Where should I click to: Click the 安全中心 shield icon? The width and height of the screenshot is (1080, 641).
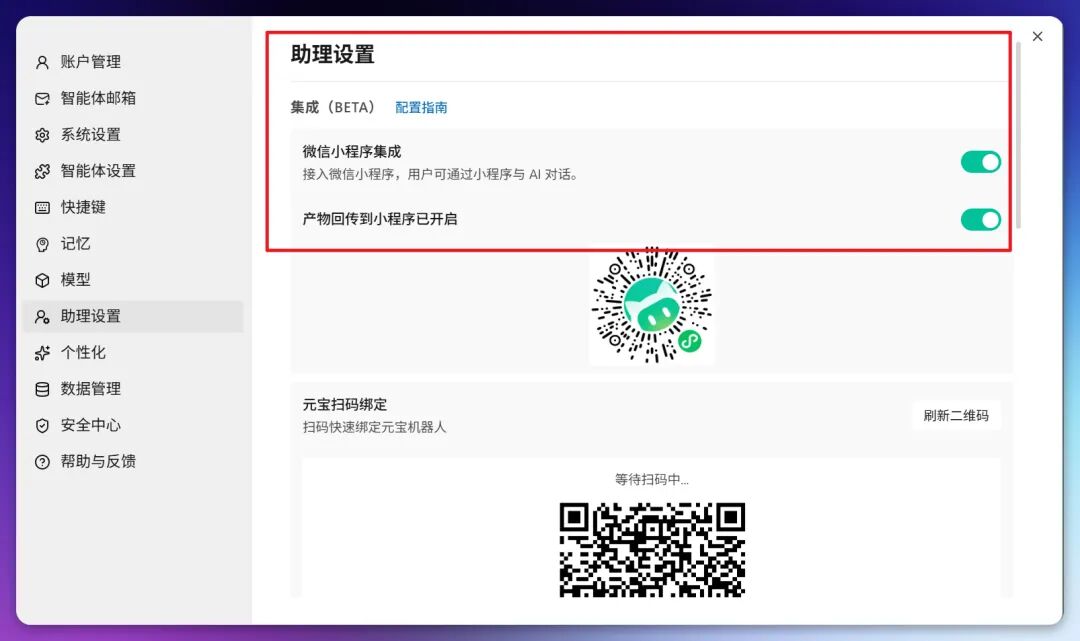42,425
